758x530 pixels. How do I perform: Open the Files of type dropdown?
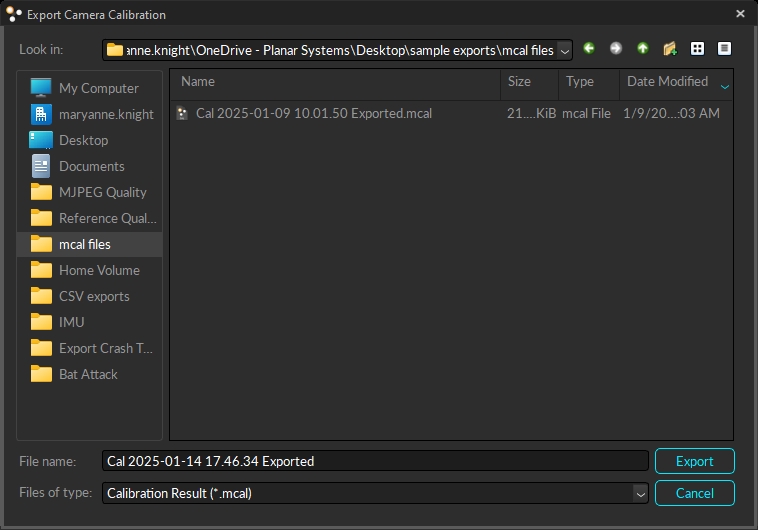point(640,493)
